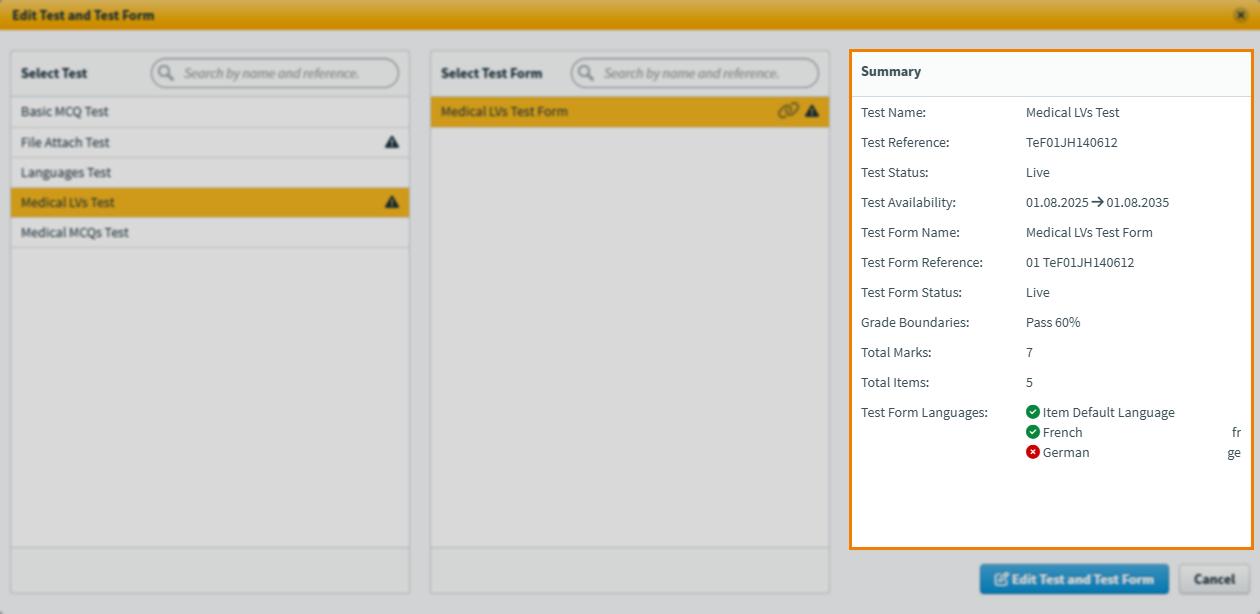Image resolution: width=1260 pixels, height=614 pixels.
Task: Close the Edit Test and Test Form dialog
Action: click(1240, 15)
